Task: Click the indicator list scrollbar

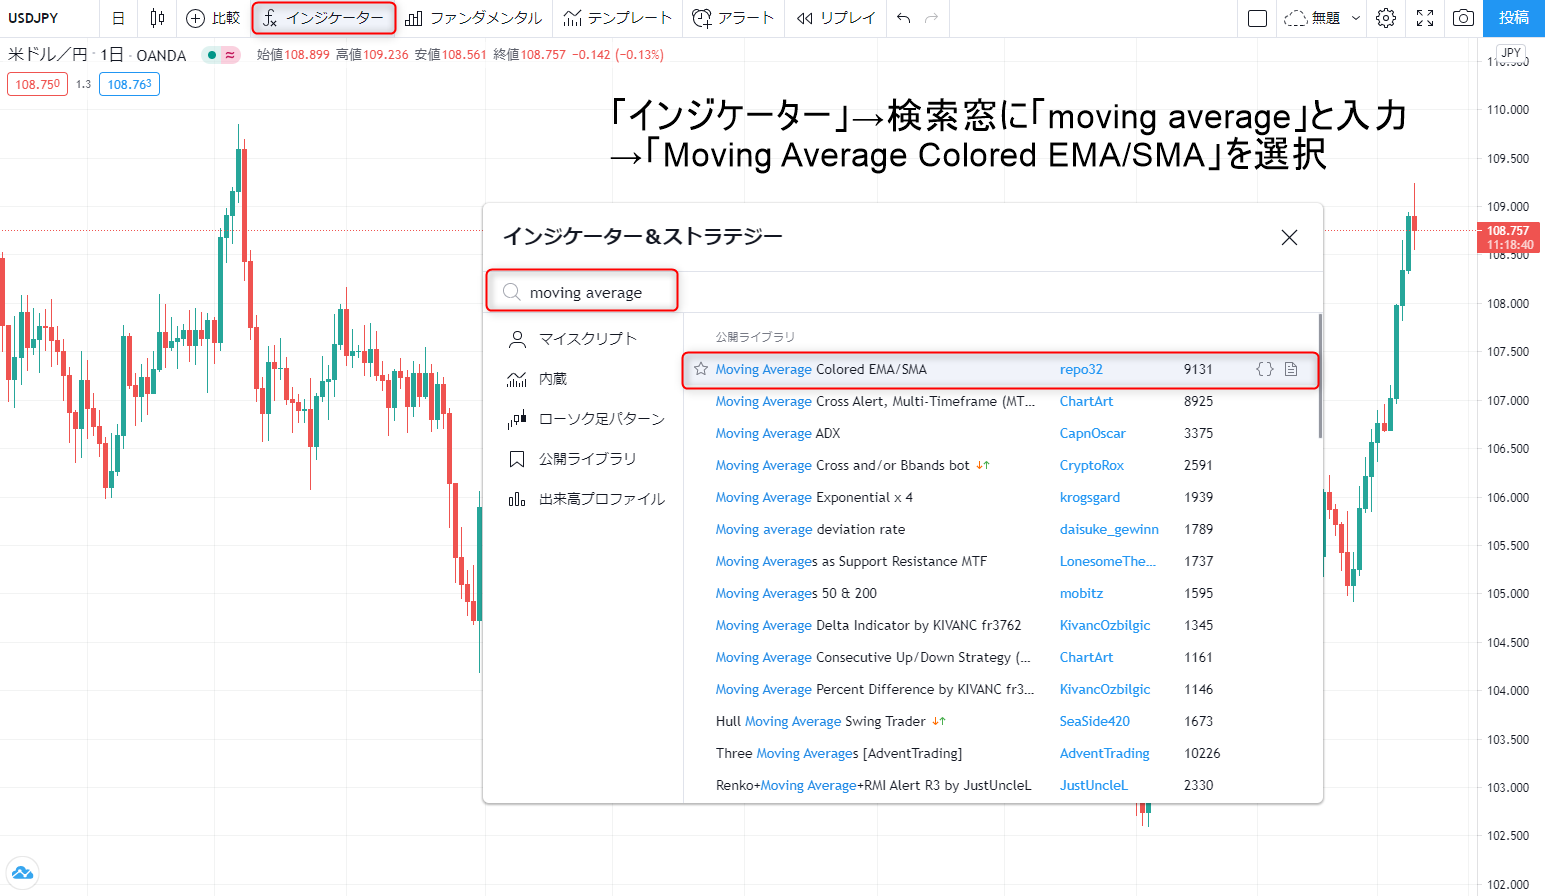Action: (x=1320, y=375)
